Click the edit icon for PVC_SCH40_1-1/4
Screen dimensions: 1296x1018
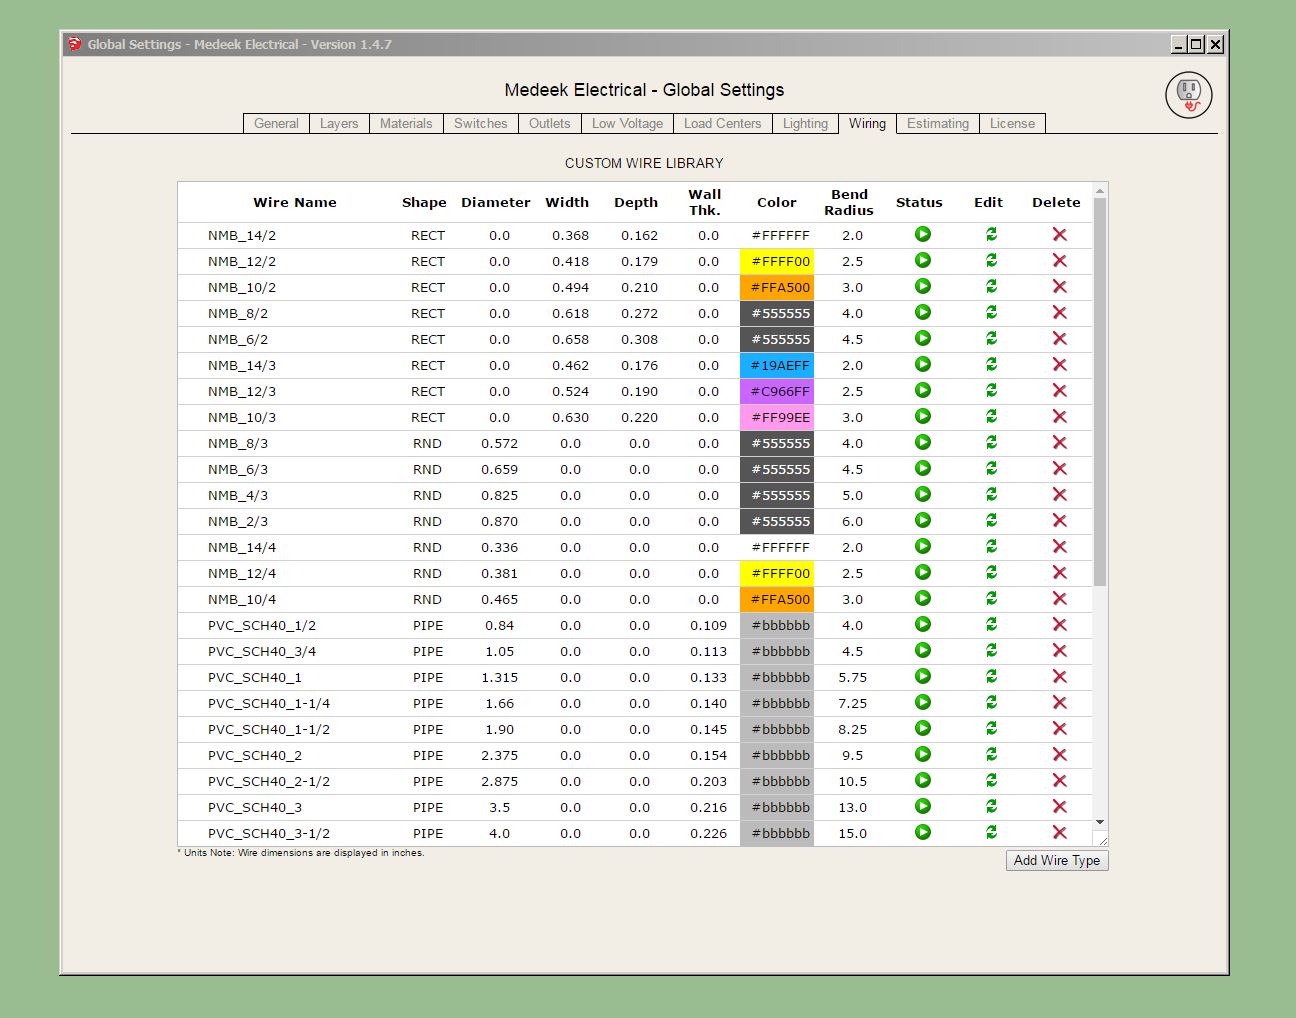(x=991, y=702)
